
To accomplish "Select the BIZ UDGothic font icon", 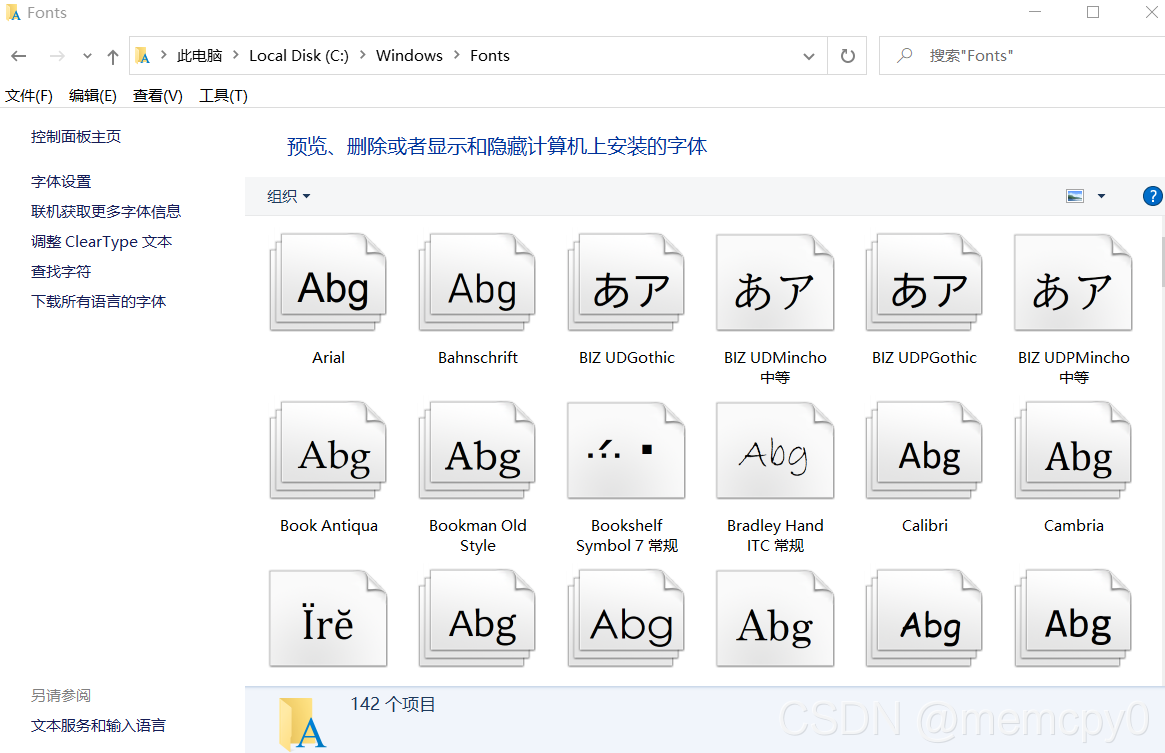I will 626,282.
